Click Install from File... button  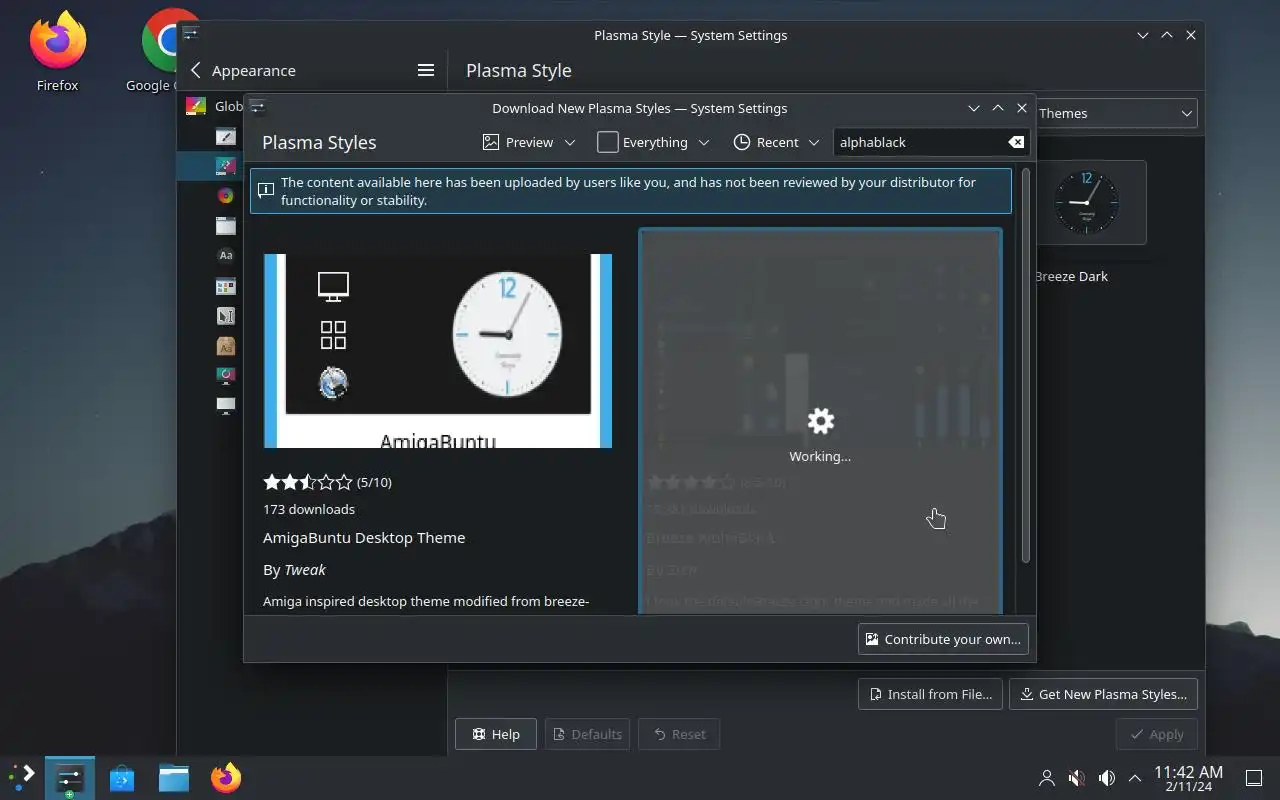[x=930, y=694]
